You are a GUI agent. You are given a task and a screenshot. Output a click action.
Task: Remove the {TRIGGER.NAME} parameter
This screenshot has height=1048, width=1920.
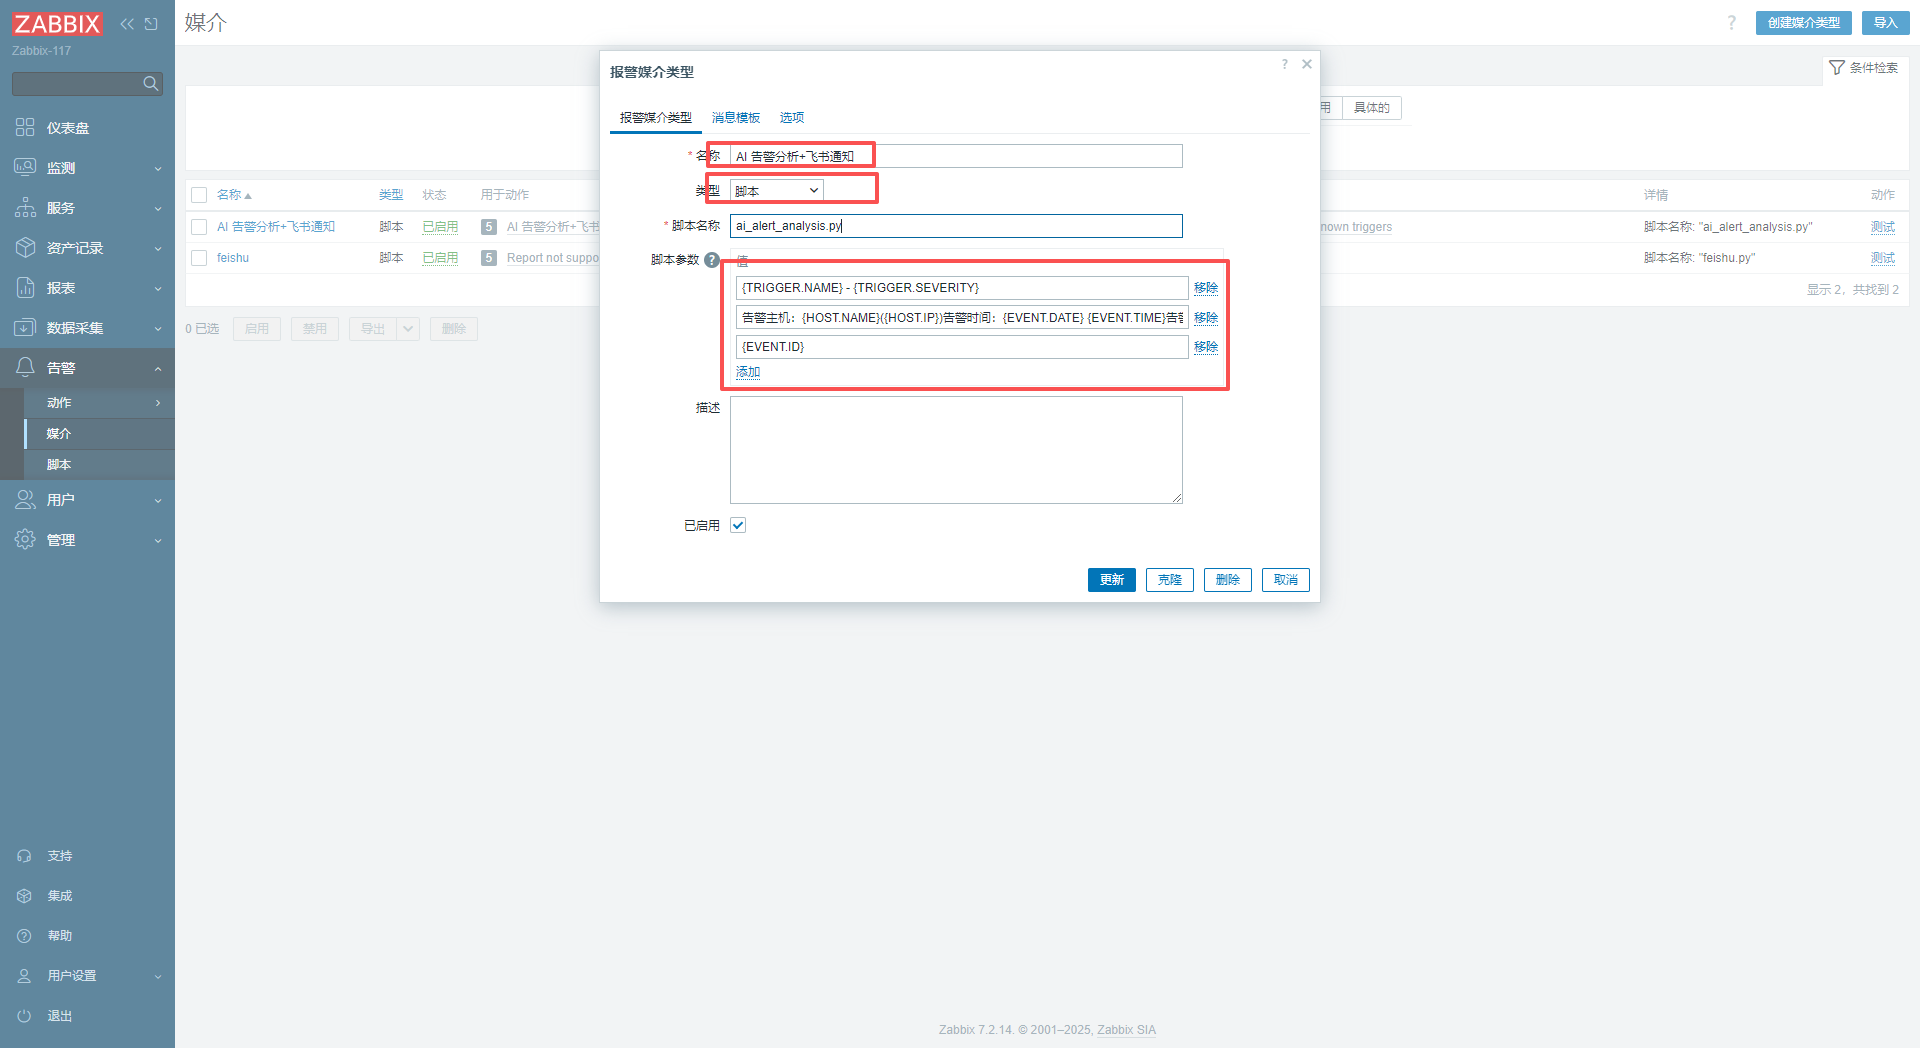1206,288
